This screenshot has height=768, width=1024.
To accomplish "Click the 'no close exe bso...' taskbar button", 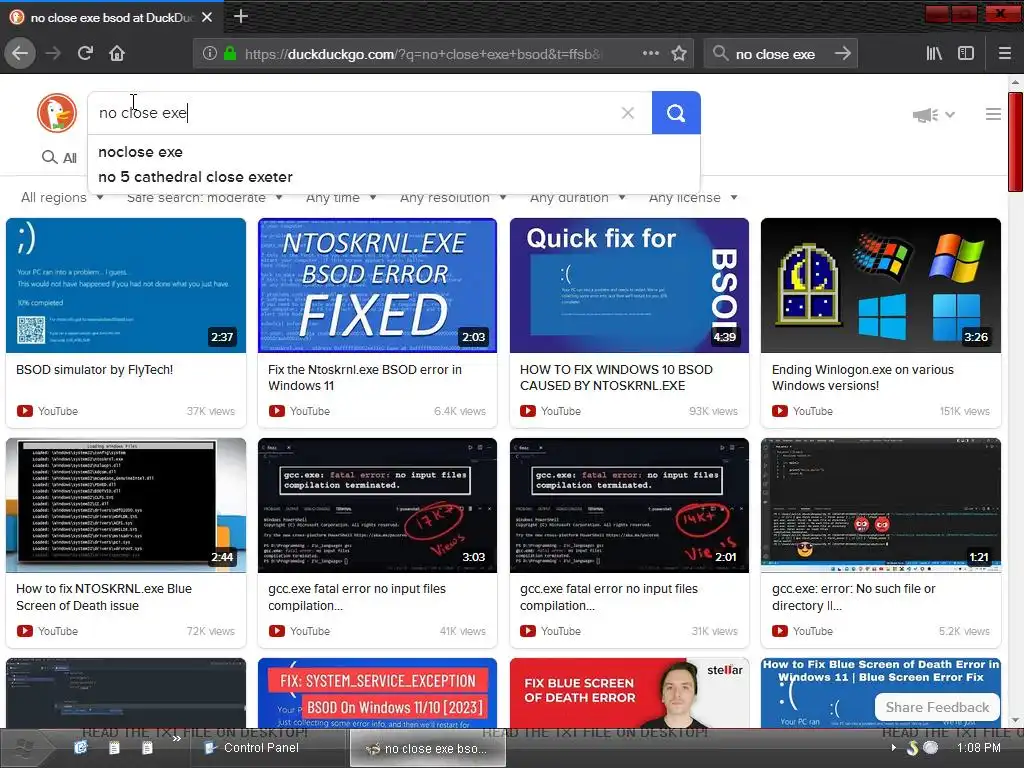I will pos(428,748).
